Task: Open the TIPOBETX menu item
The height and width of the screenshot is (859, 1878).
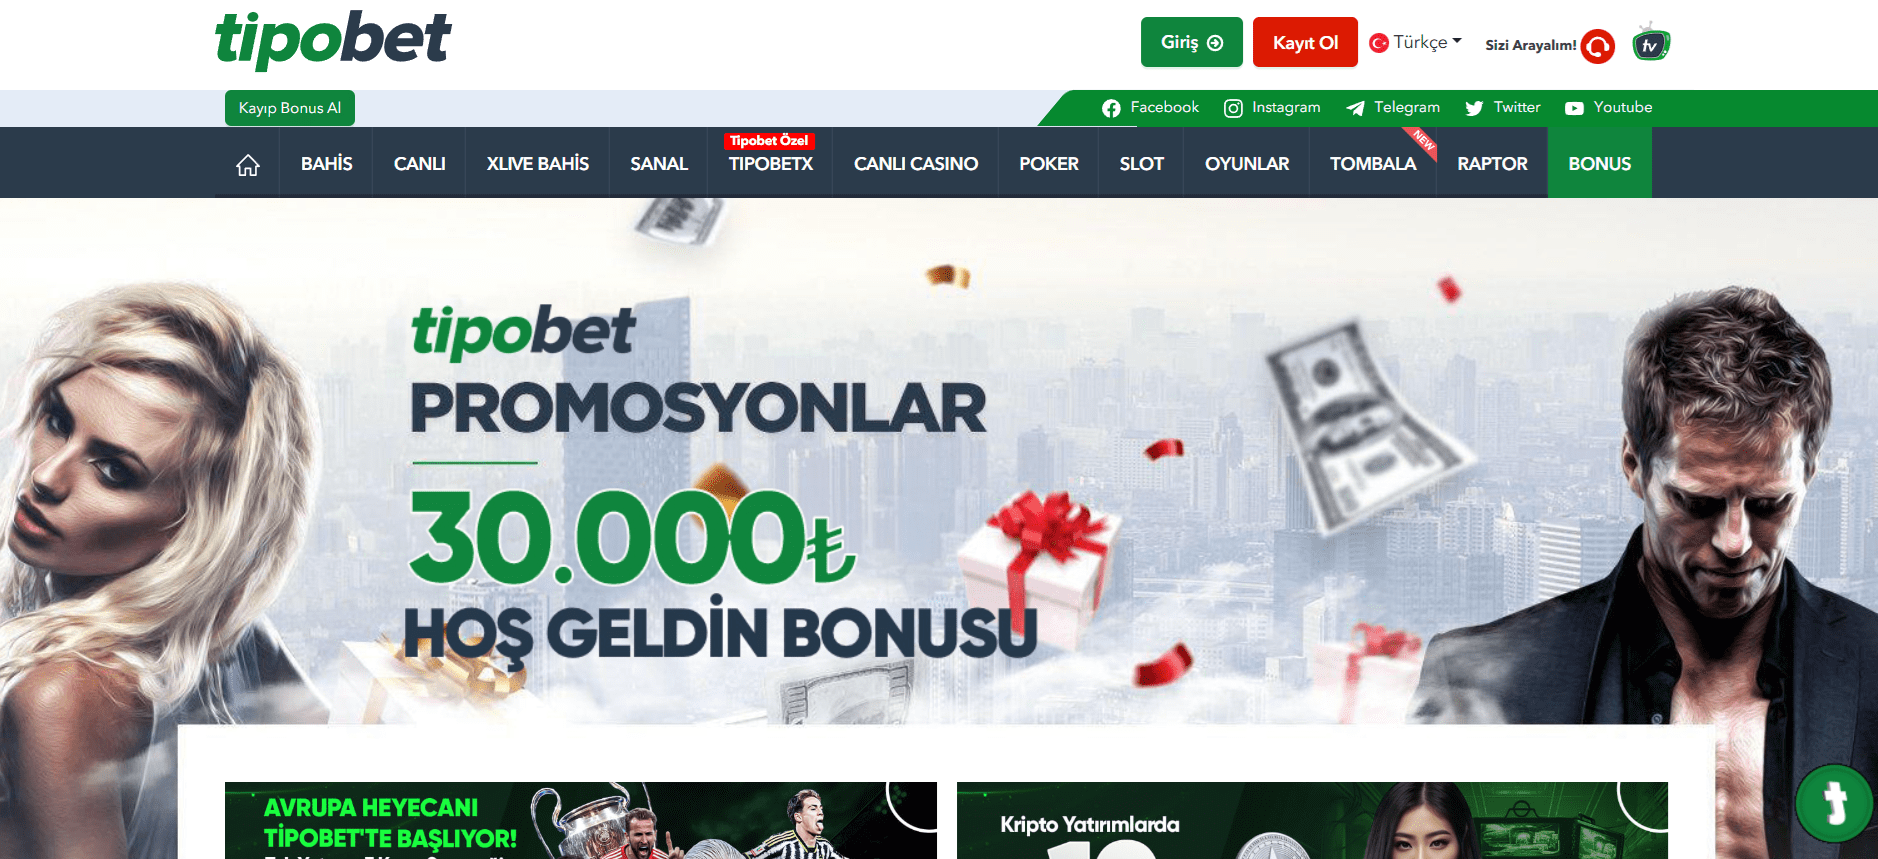Action: click(x=771, y=164)
